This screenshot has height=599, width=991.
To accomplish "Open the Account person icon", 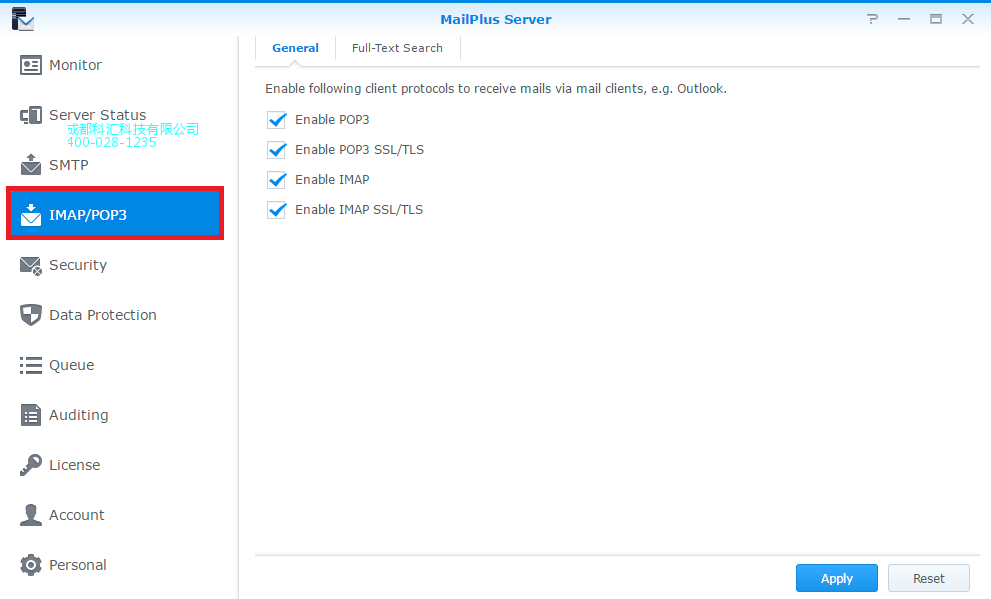I will tap(30, 515).
